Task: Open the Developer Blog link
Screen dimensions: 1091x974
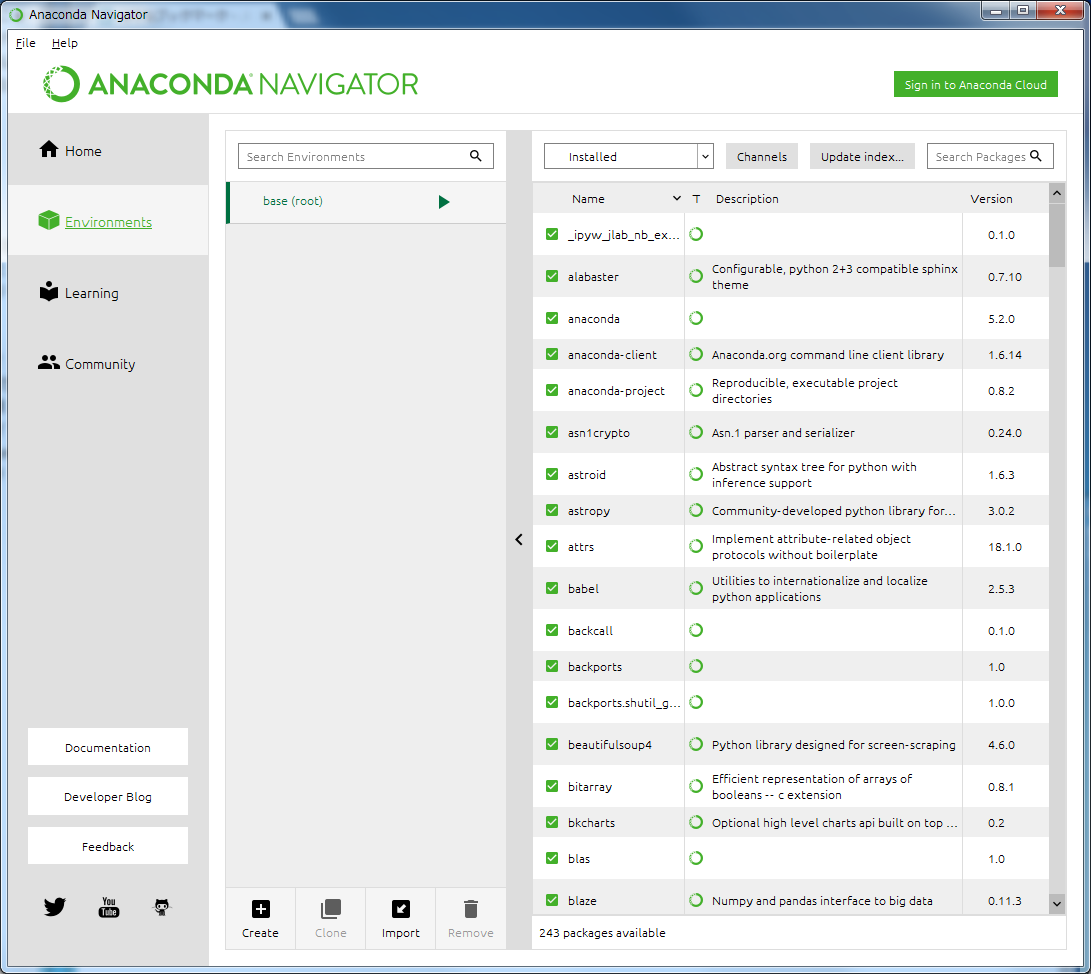Action: (x=108, y=797)
